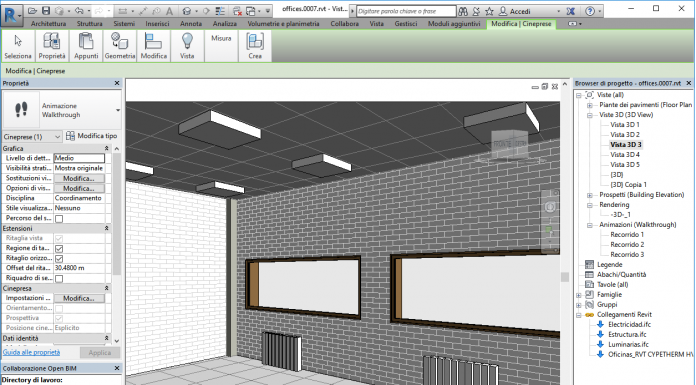This screenshot has height=385, width=696.
Task: Open the Crea ribbon panel
Action: pos(255,46)
